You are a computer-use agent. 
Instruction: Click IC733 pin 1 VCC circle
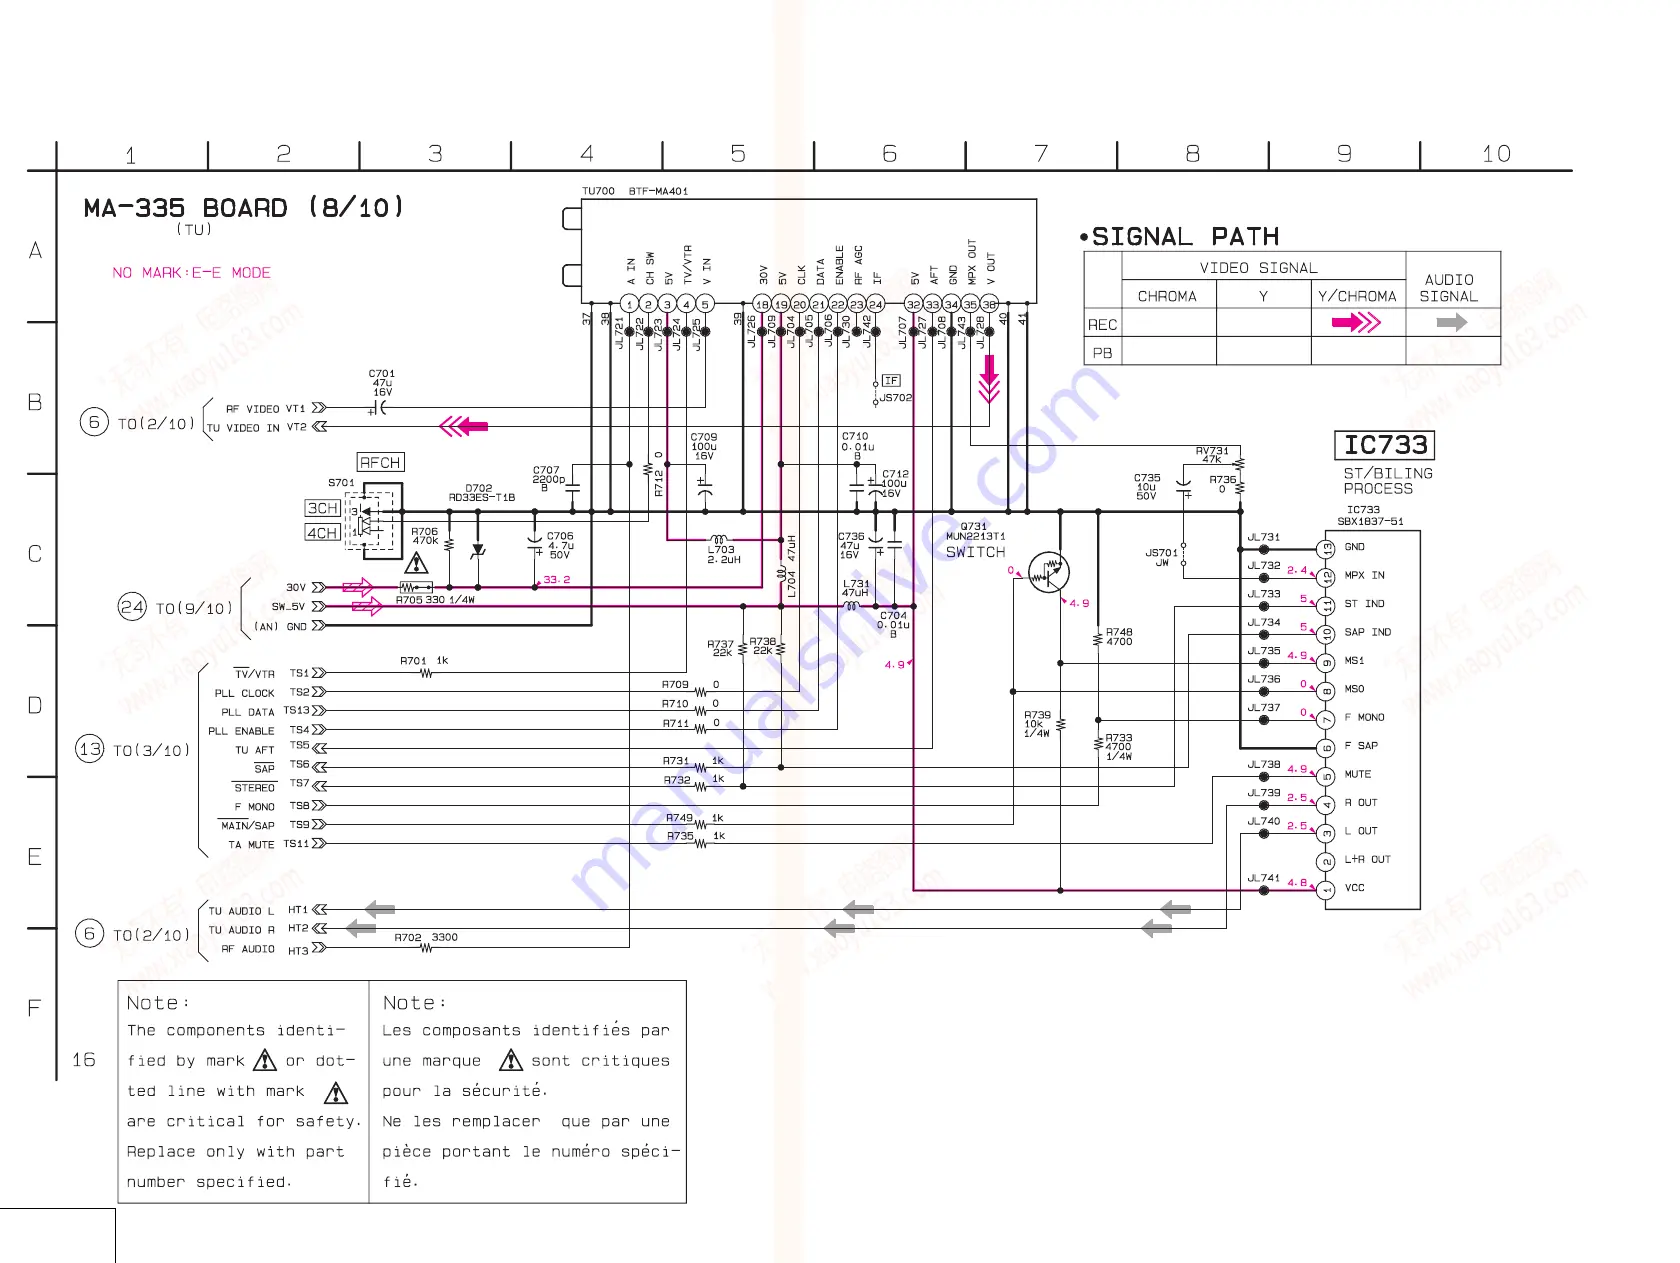click(1326, 889)
